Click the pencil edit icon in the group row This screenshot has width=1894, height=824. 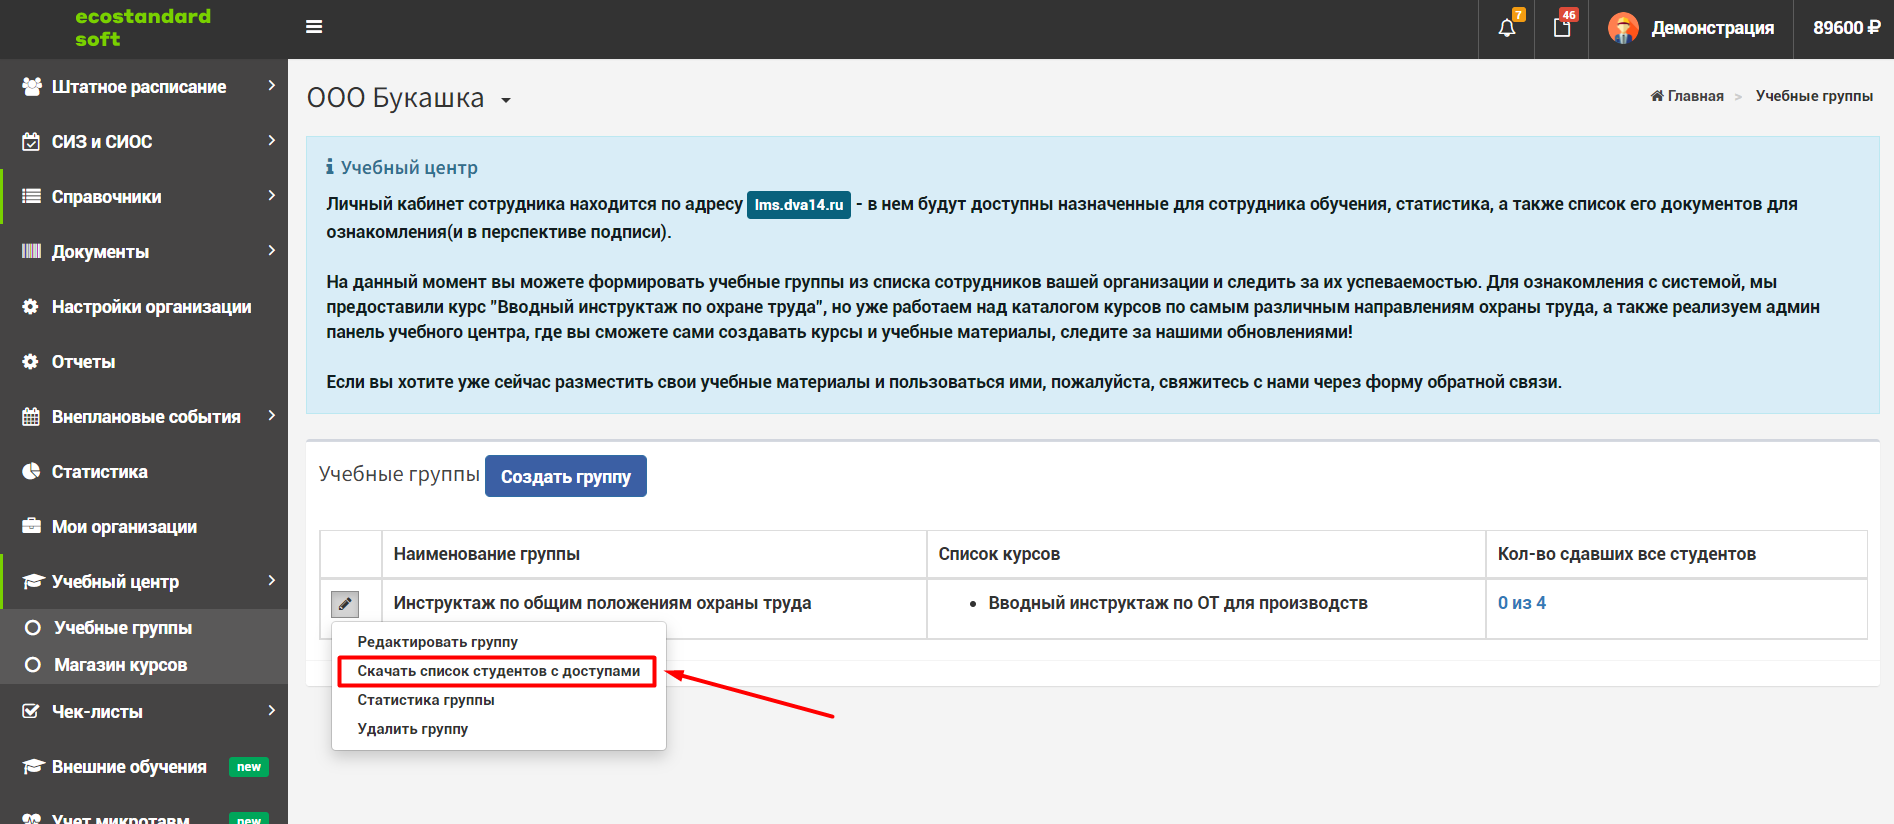[345, 604]
